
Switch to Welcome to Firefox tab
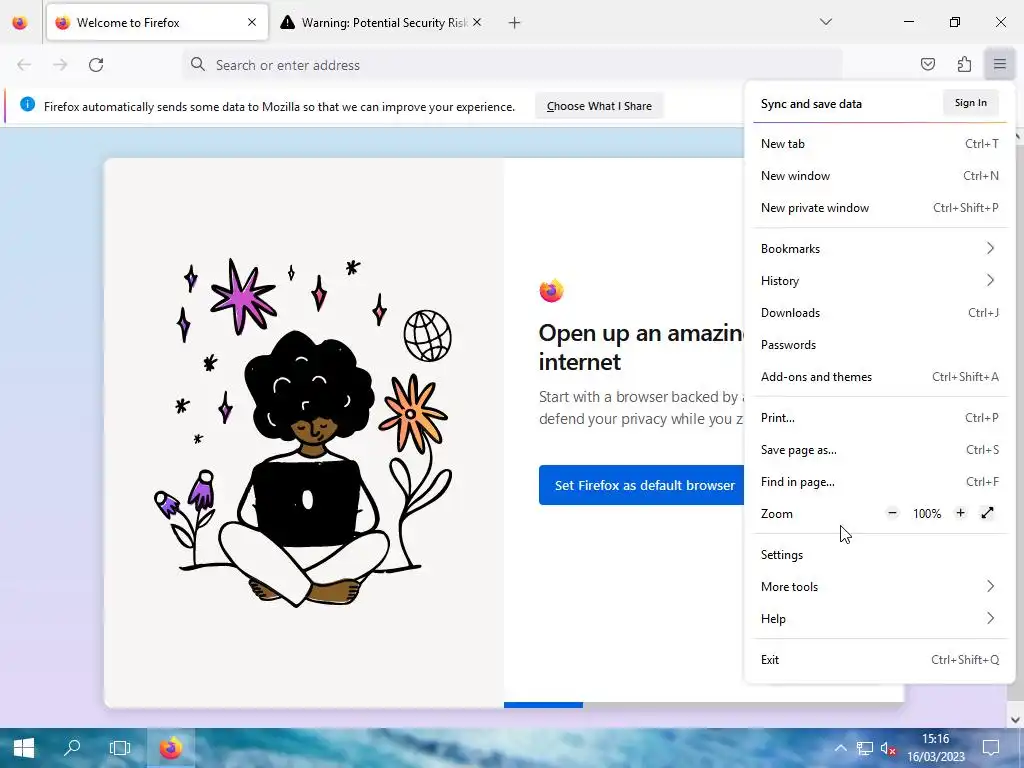click(157, 23)
